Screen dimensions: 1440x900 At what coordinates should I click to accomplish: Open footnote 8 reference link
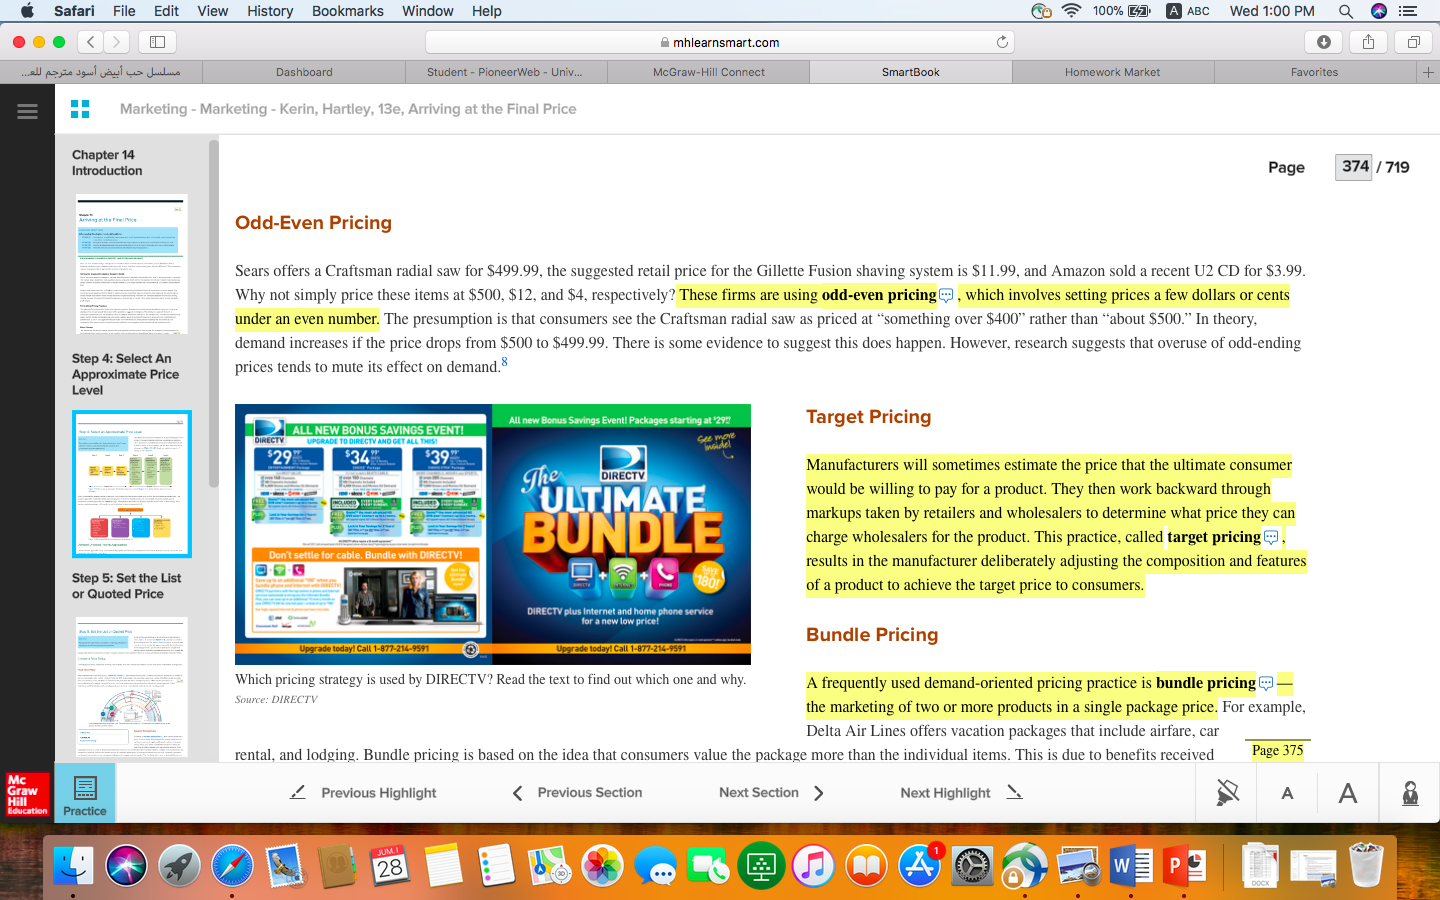(505, 361)
